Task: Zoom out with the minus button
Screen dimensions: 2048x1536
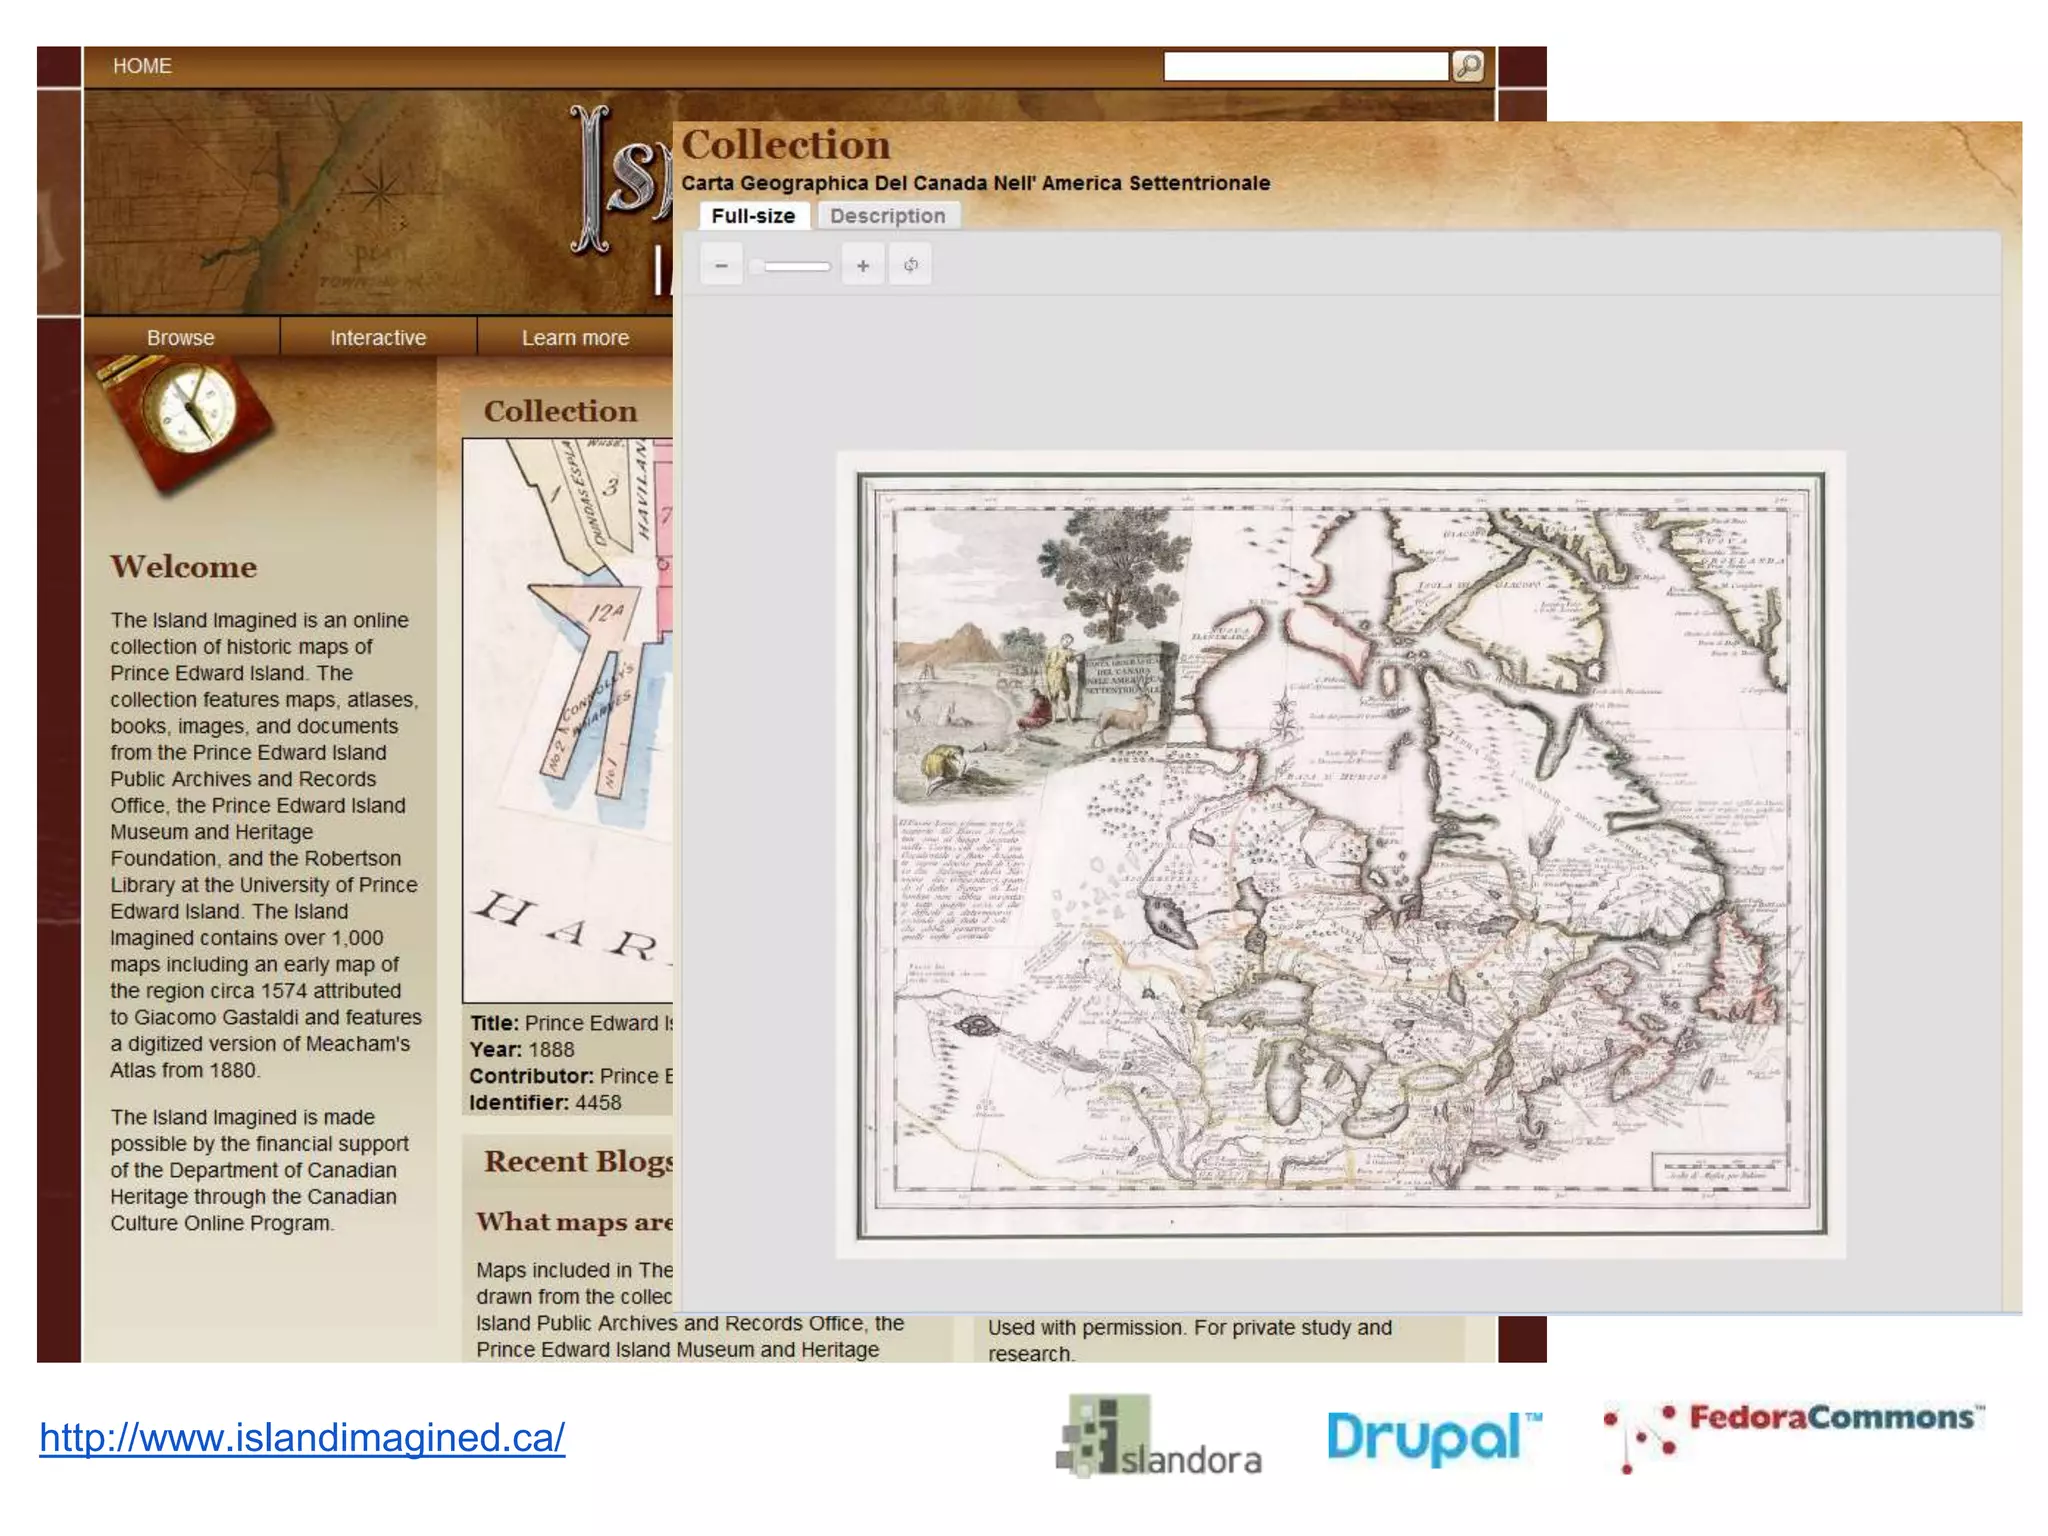Action: (x=721, y=265)
